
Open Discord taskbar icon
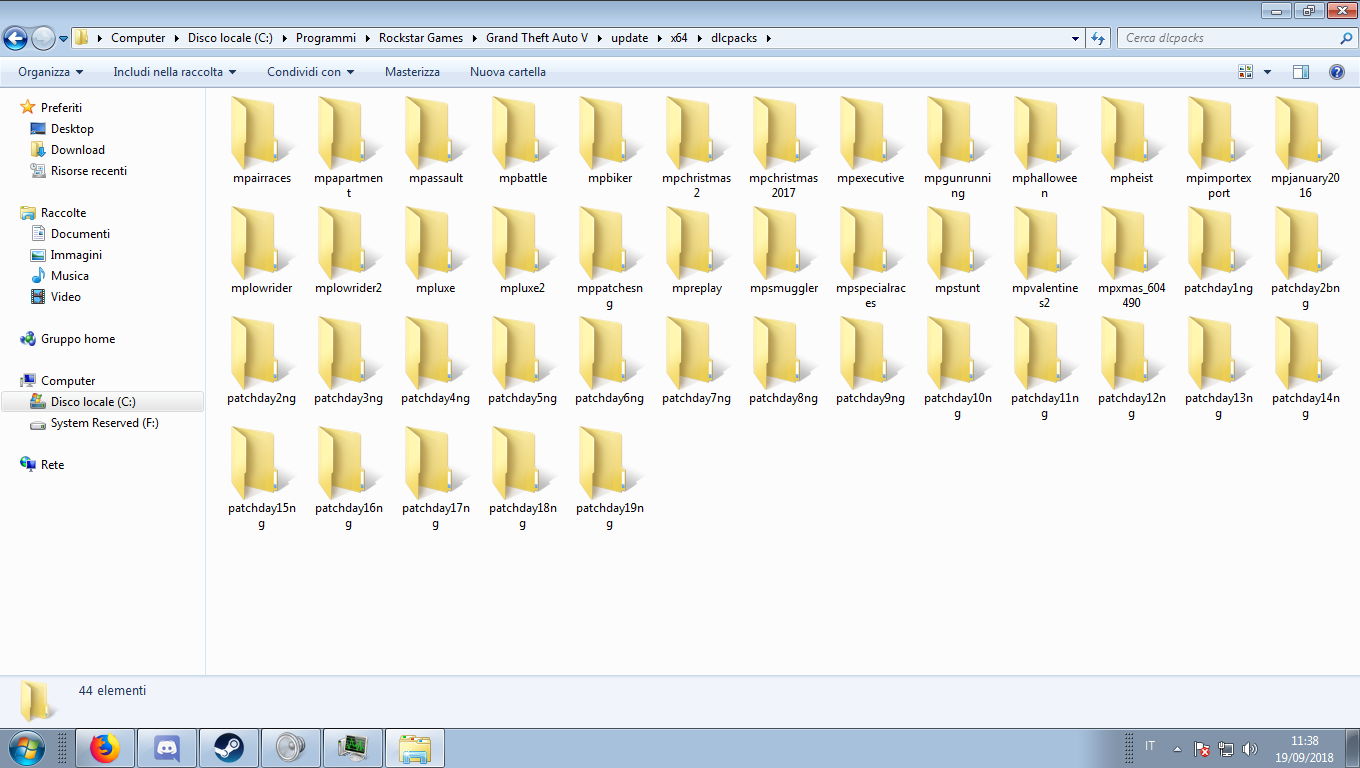(167, 748)
